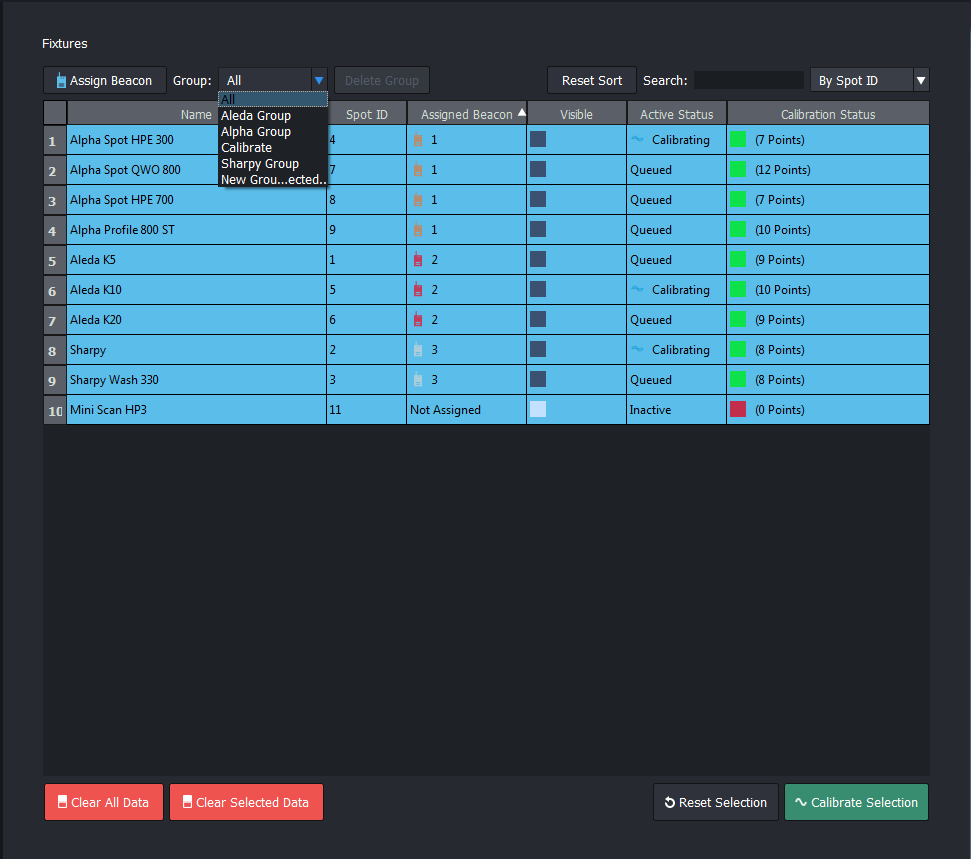Click beacon icon in Sharpy Wash 330 row
Image resolution: width=971 pixels, height=859 pixels.
[417, 380]
